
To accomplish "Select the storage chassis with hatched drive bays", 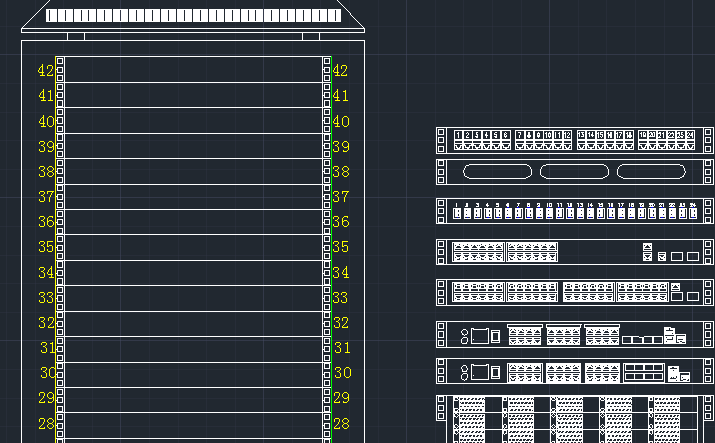I will coord(575,419).
